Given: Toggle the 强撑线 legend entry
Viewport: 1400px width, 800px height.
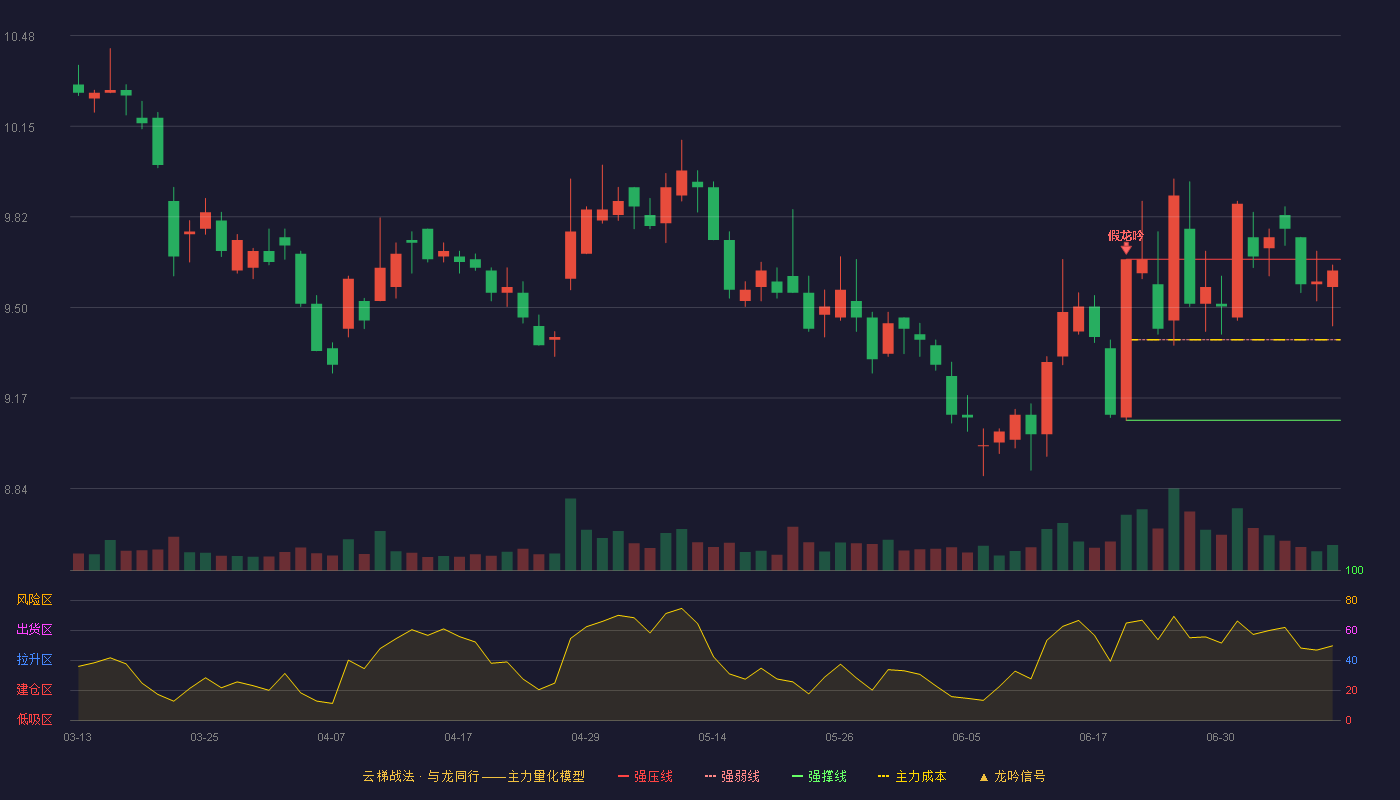Looking at the screenshot, I should click(x=819, y=776).
